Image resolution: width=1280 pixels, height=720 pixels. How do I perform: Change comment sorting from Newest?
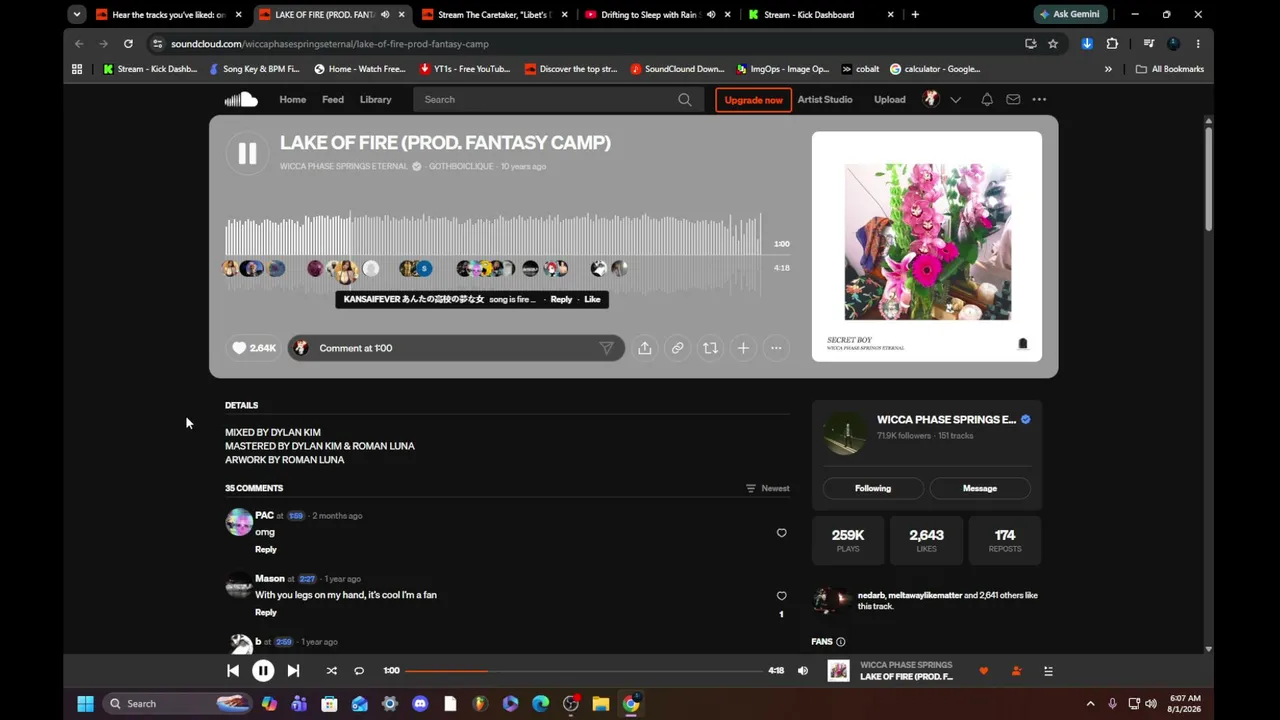767,488
